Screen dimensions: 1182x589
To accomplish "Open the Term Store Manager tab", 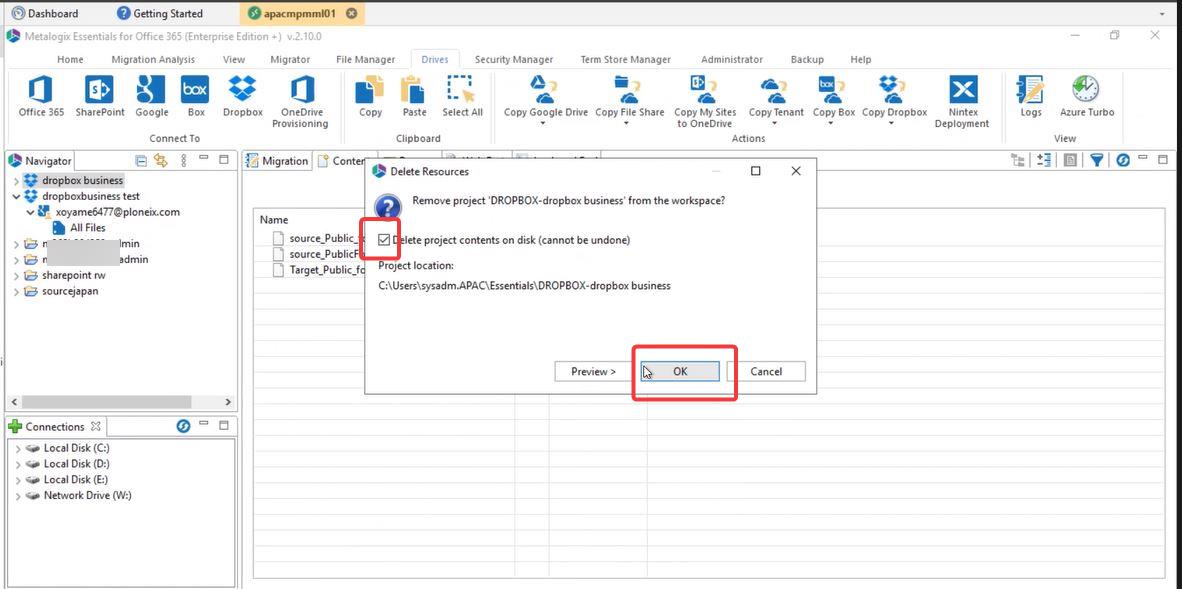I will pyautogui.click(x=626, y=60).
